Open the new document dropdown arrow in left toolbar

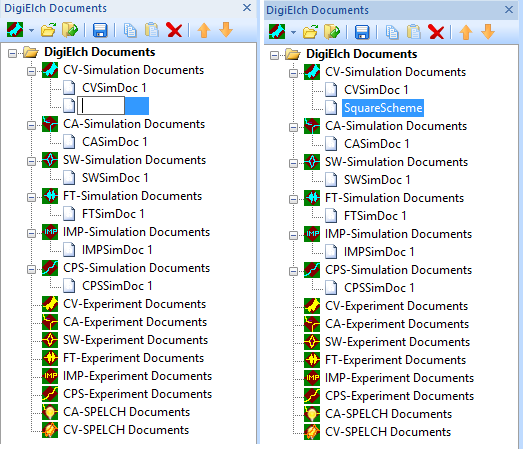(31, 31)
